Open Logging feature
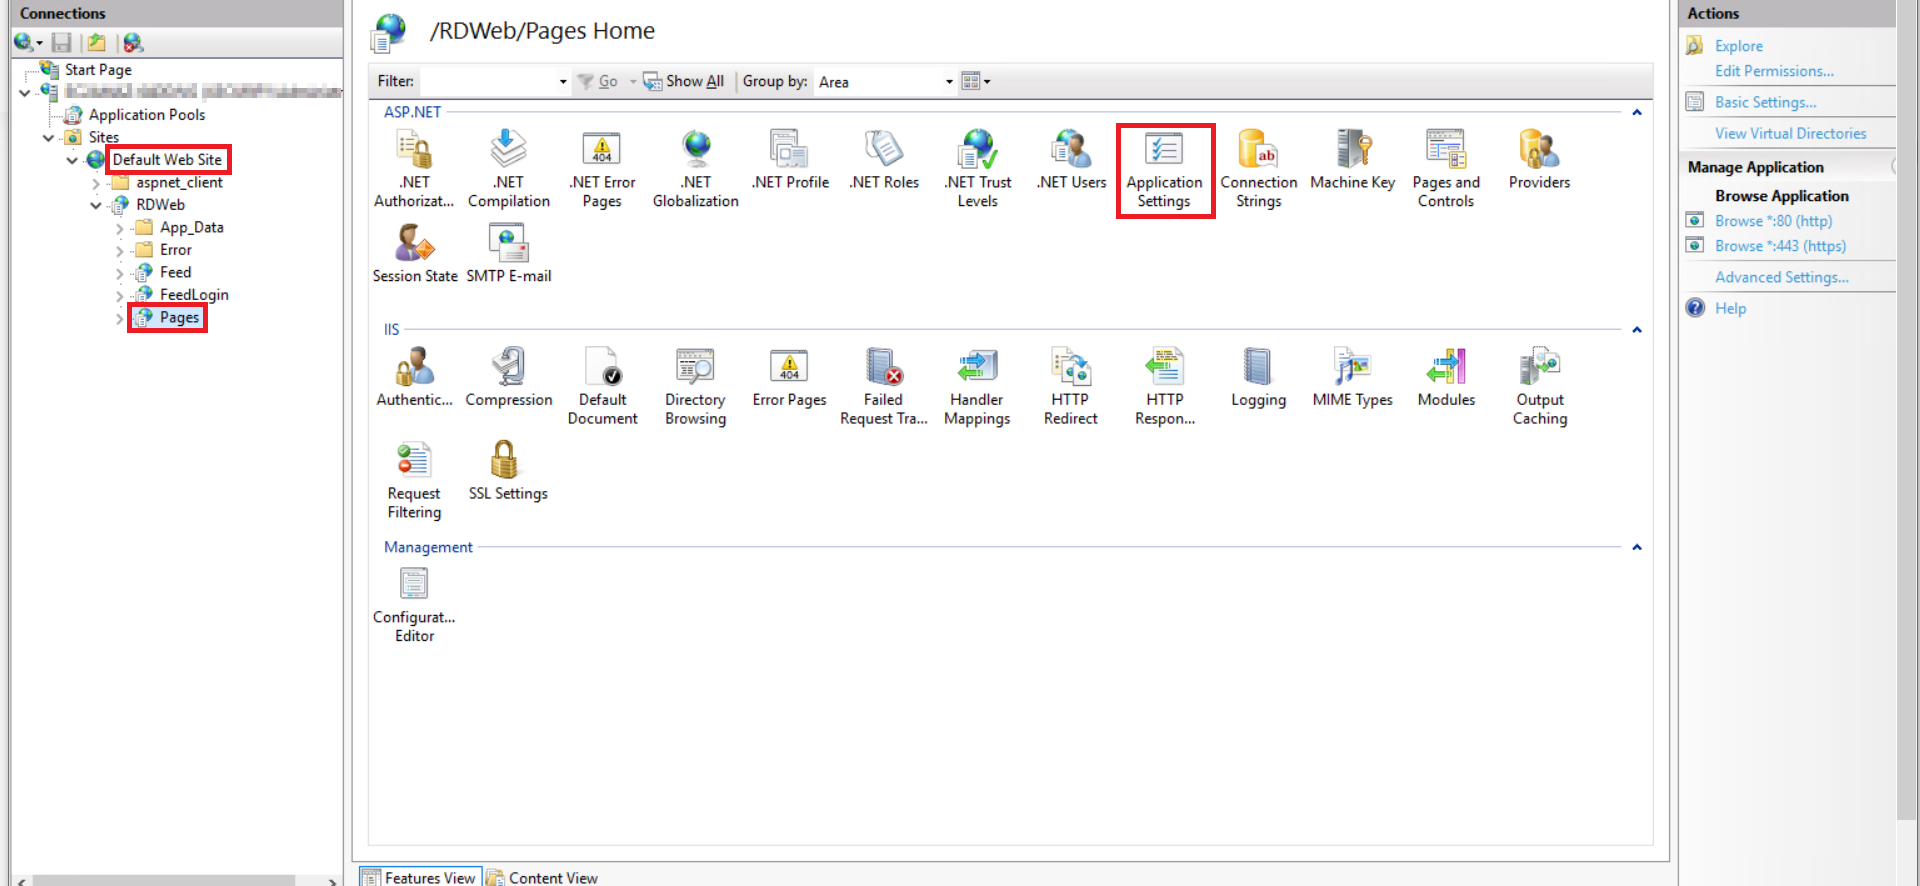This screenshot has width=1920, height=886. (x=1259, y=377)
